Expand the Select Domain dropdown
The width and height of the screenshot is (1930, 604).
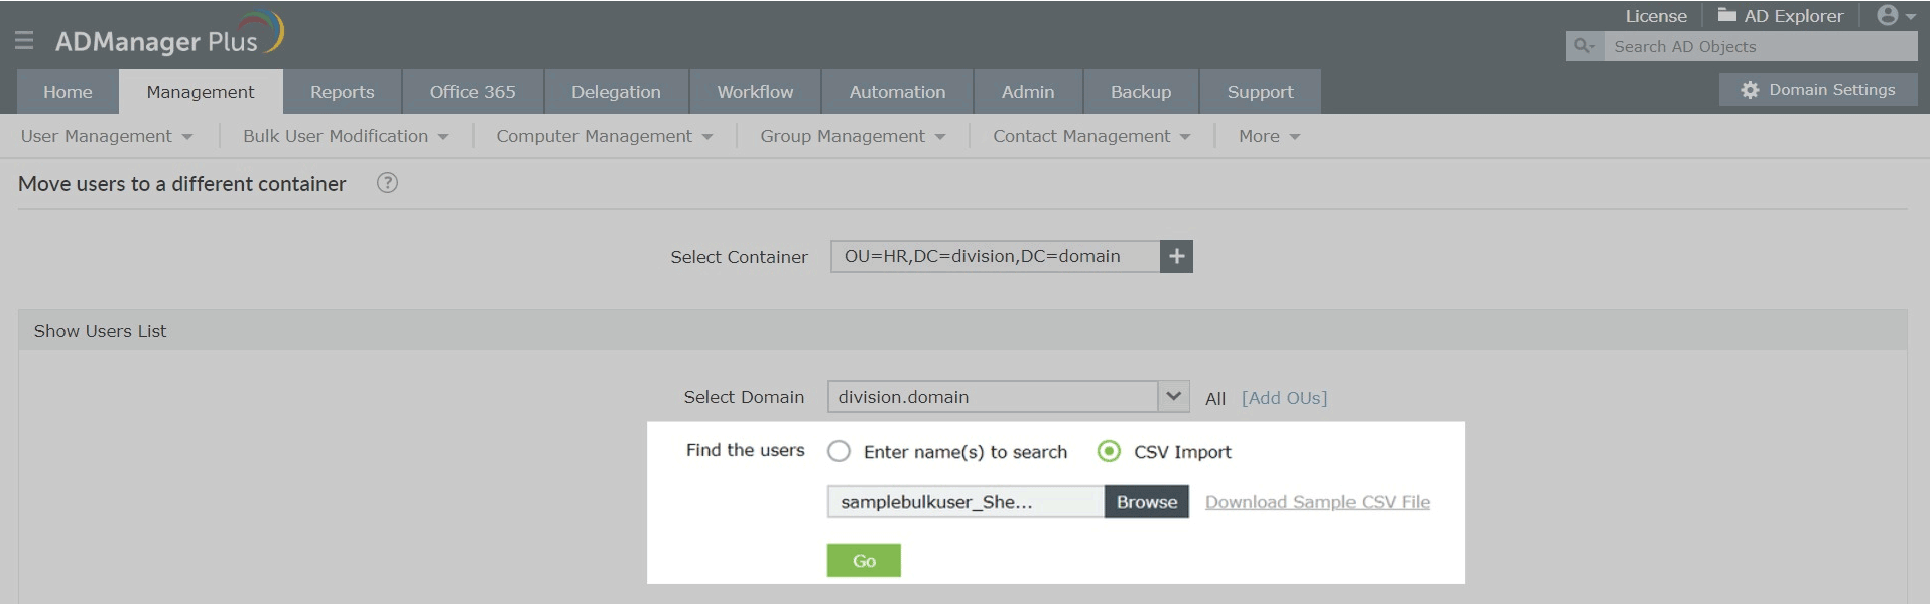1173,397
